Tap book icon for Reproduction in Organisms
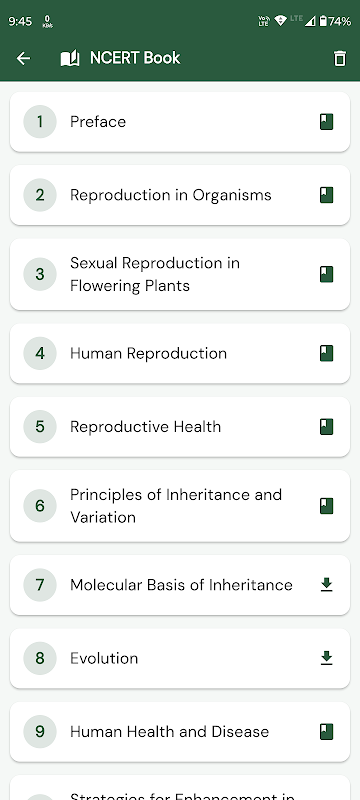 point(326,195)
